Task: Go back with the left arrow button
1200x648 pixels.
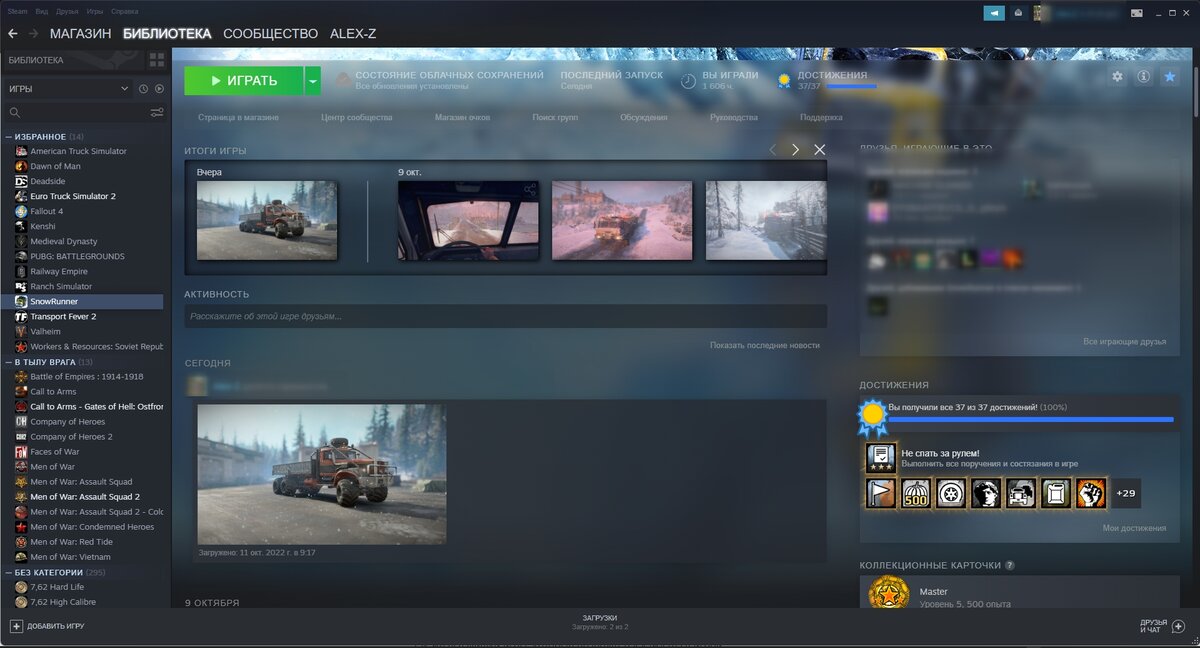Action: 13,33
